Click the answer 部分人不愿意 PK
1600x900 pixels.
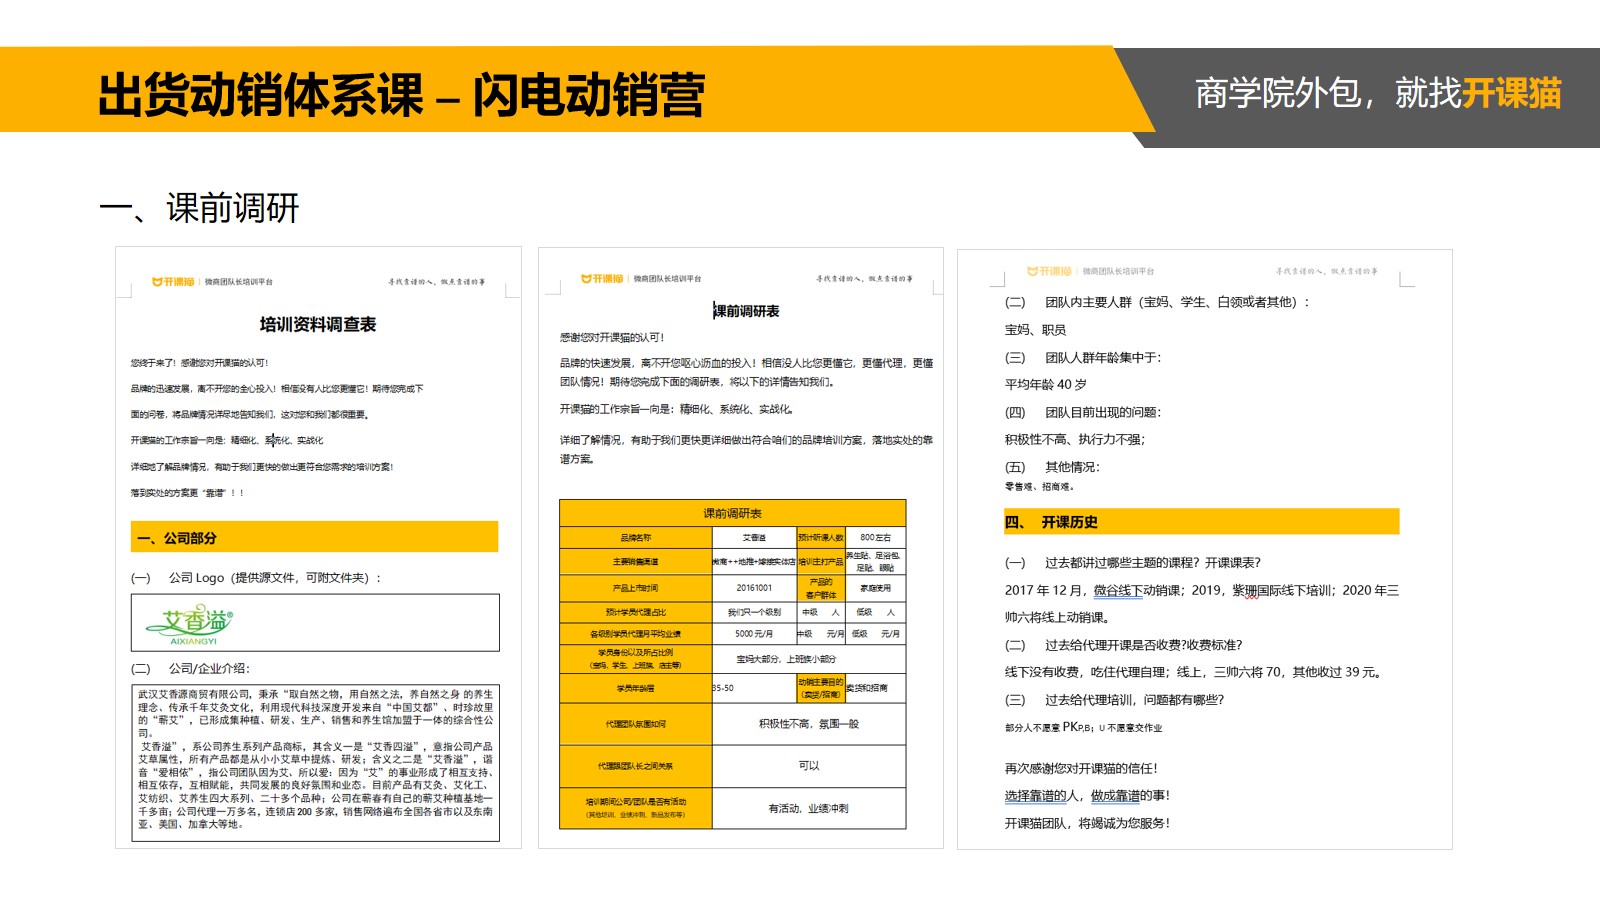[1084, 728]
